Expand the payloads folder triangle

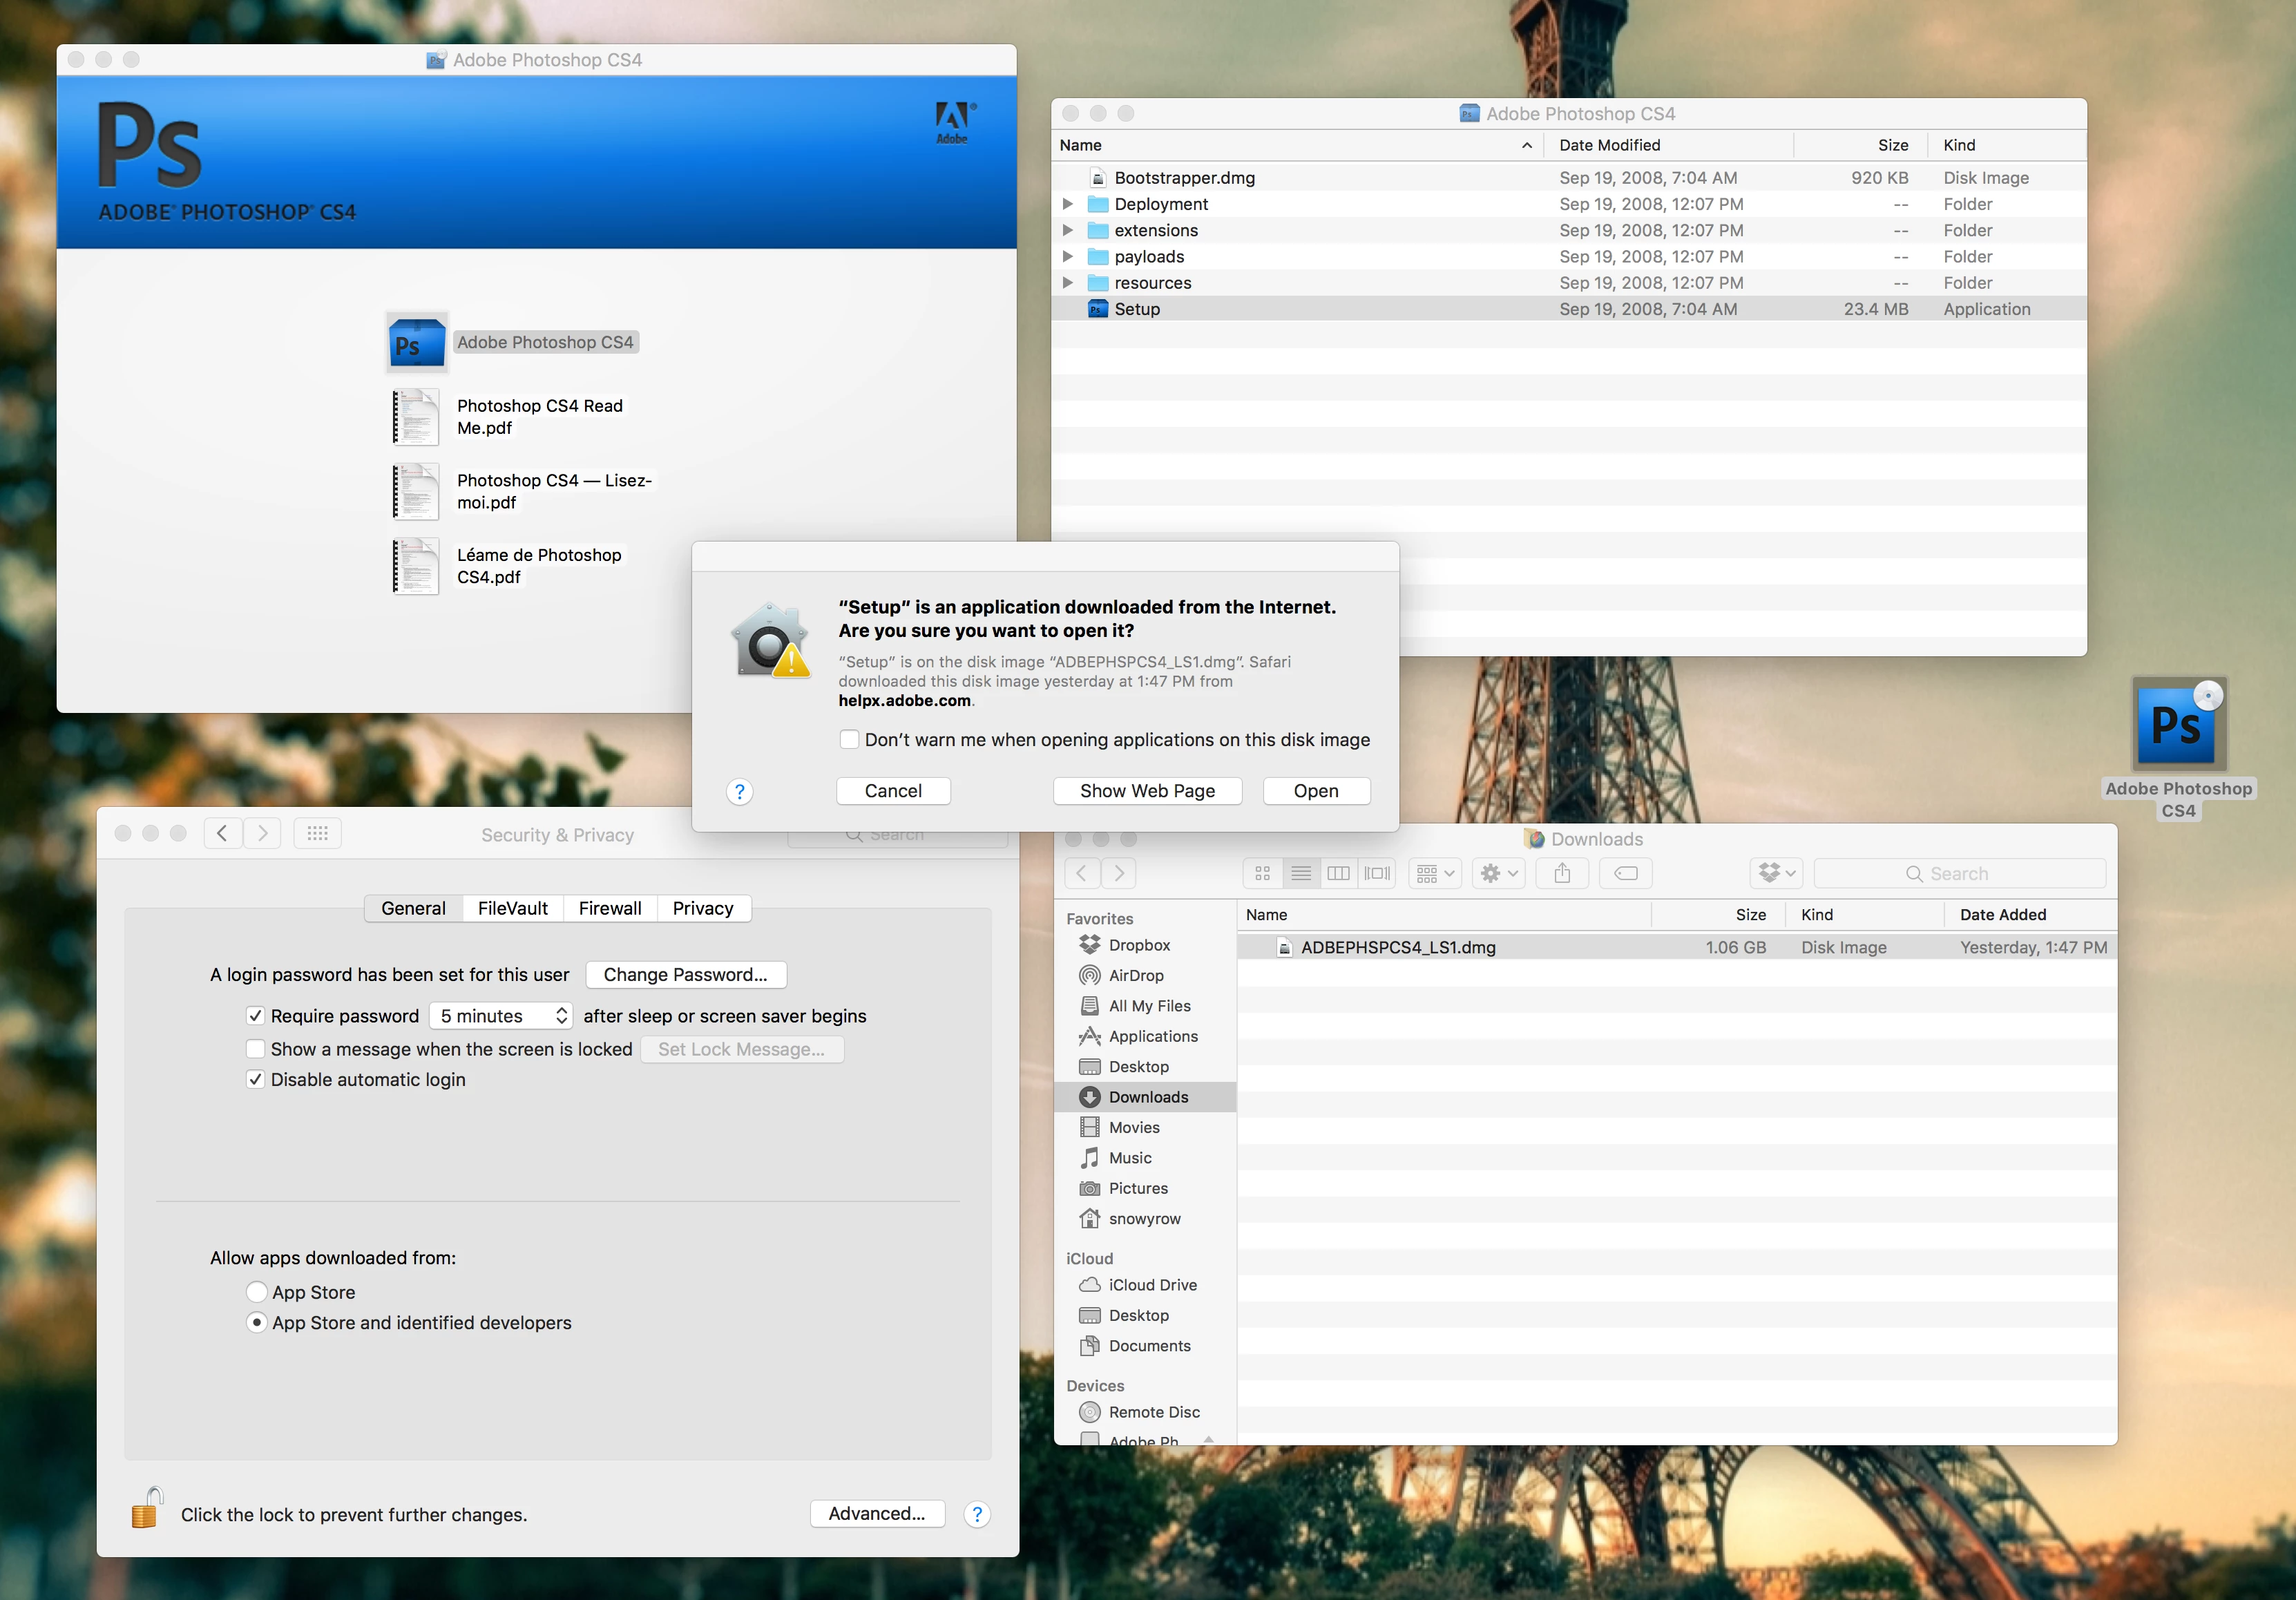[1067, 257]
